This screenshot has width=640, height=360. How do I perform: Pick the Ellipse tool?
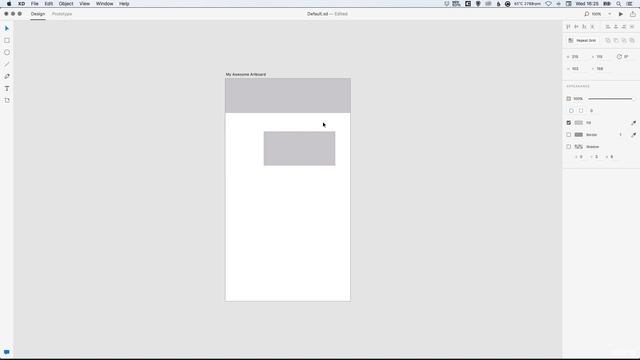(7, 52)
